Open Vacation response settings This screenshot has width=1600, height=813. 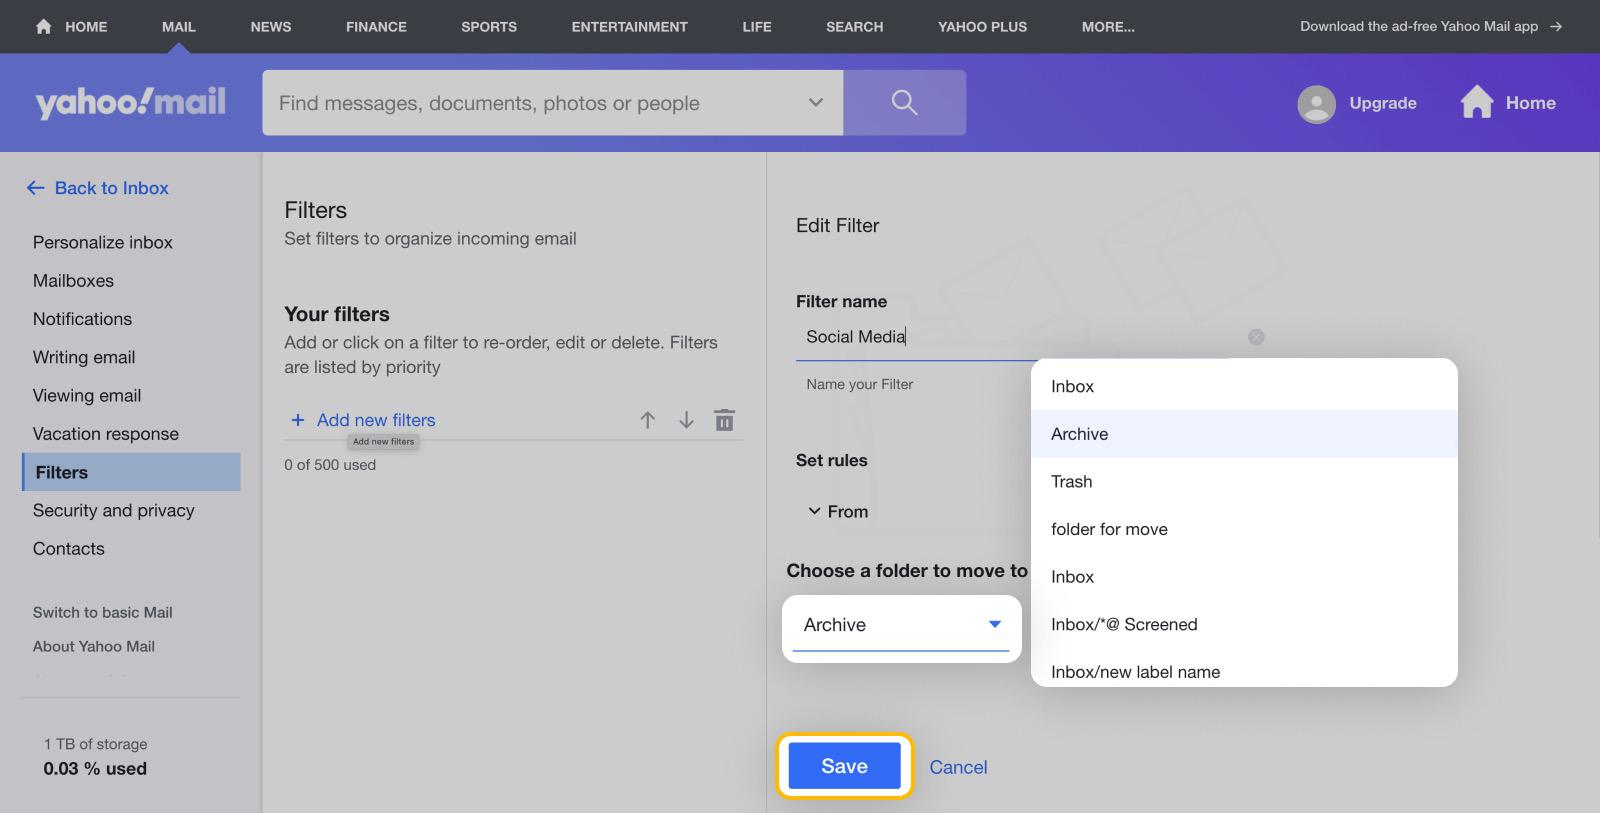point(105,434)
